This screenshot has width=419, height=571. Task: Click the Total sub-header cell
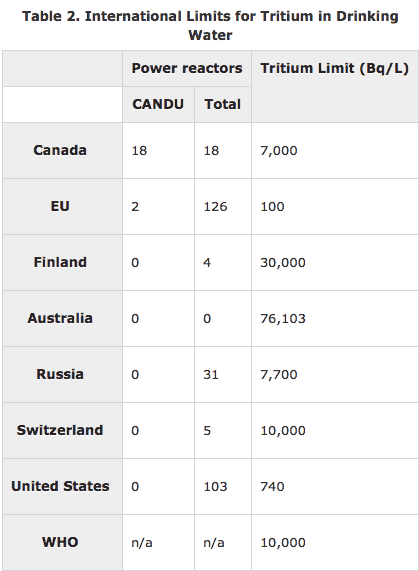(x=222, y=105)
